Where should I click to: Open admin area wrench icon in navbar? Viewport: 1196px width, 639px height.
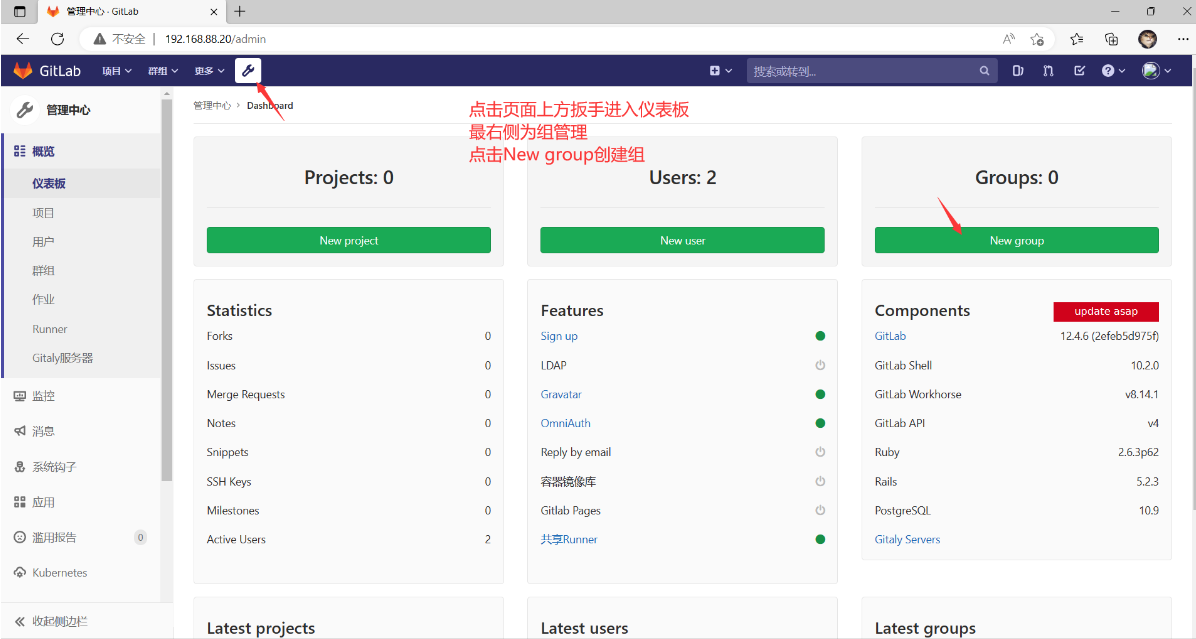[x=248, y=71]
